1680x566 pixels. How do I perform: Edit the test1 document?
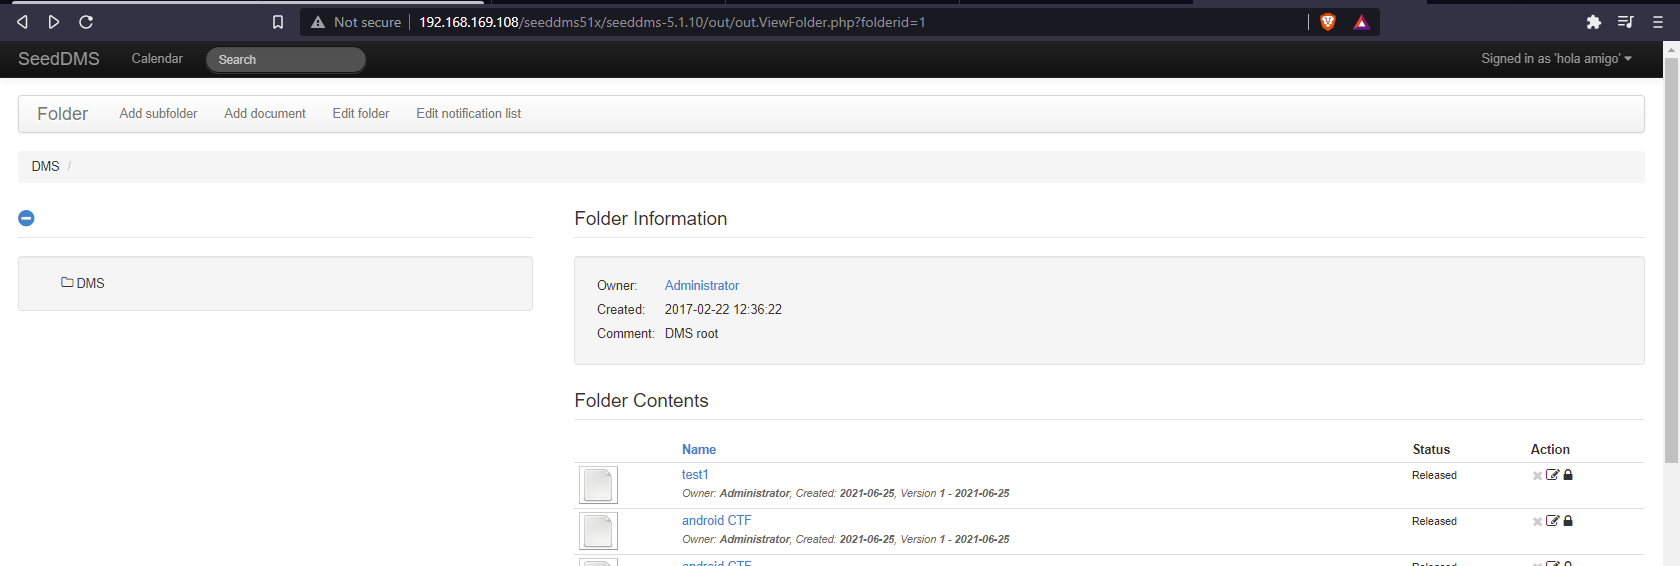[1552, 475]
